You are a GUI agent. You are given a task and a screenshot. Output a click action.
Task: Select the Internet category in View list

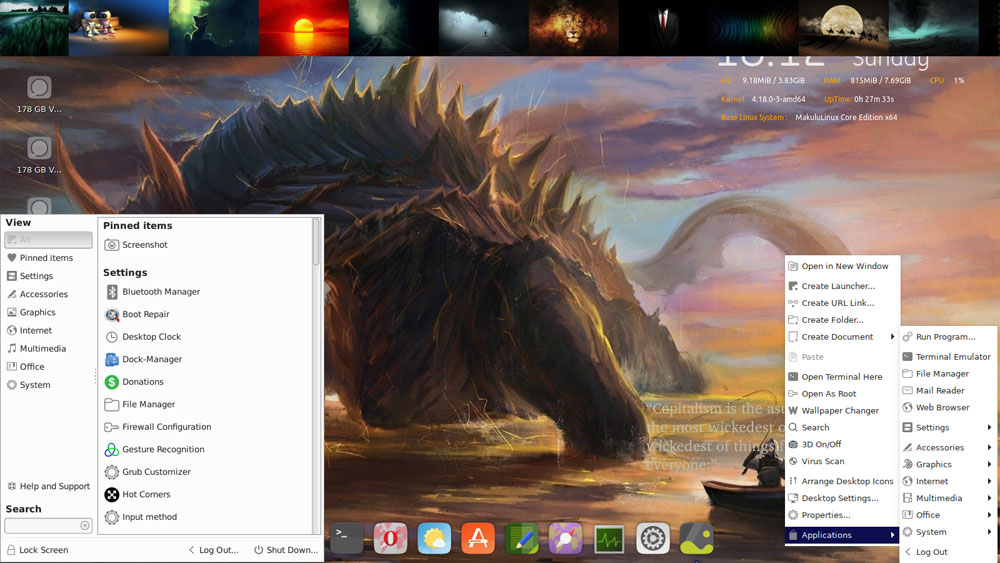pos(48,330)
